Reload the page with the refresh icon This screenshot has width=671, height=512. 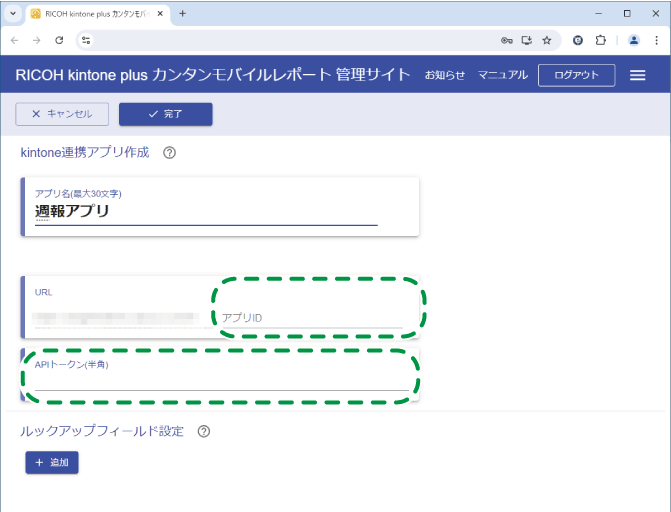(59, 40)
